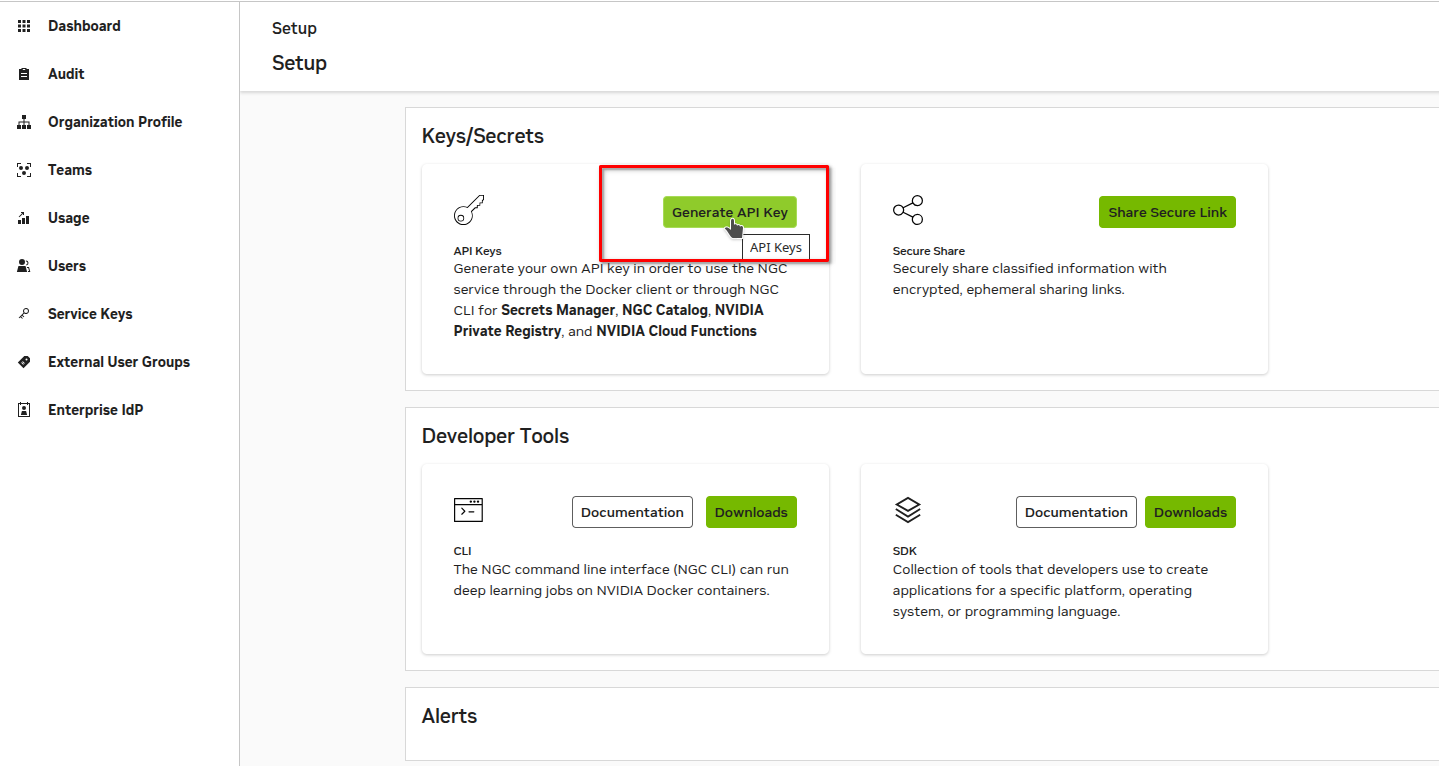Click the bold Secrets Manager text

(x=560, y=310)
